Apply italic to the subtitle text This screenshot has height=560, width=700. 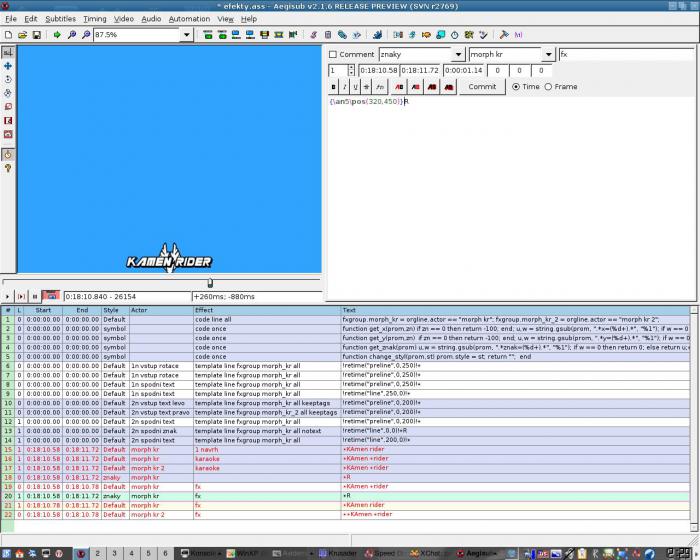click(x=345, y=87)
